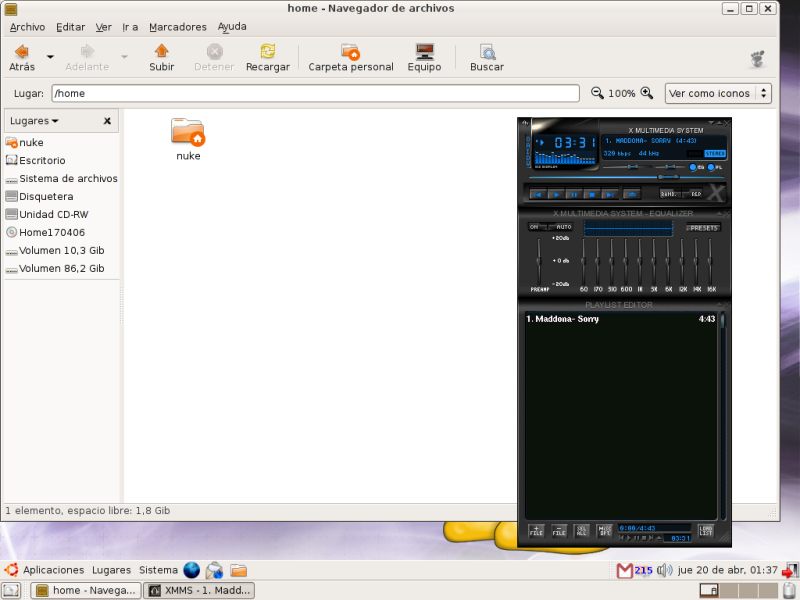The height and width of the screenshot is (600, 800).
Task: Select Volumen 86,2 Gib in sidebar
Action: (55, 268)
